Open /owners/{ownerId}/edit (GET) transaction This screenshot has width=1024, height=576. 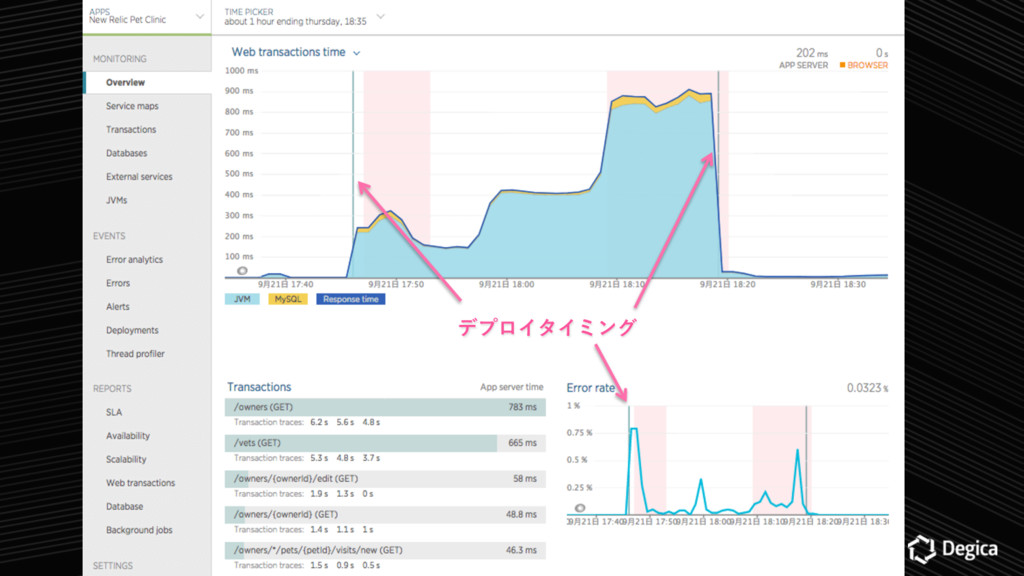pos(385,479)
